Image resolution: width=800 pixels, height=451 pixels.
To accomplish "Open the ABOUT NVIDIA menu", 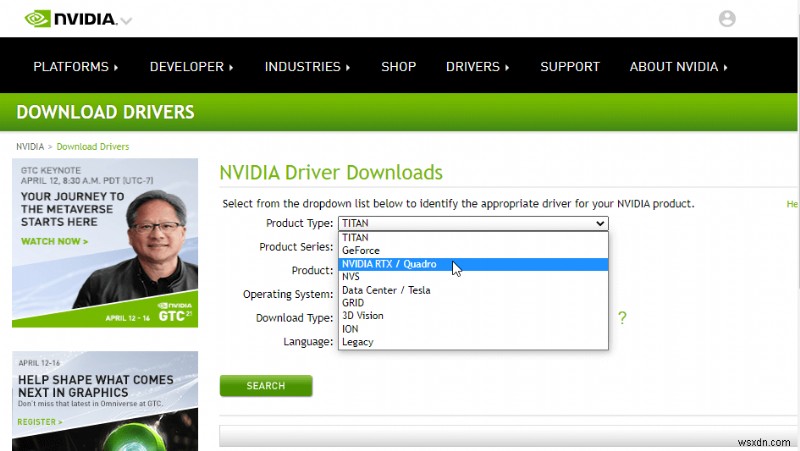I will tap(678, 67).
